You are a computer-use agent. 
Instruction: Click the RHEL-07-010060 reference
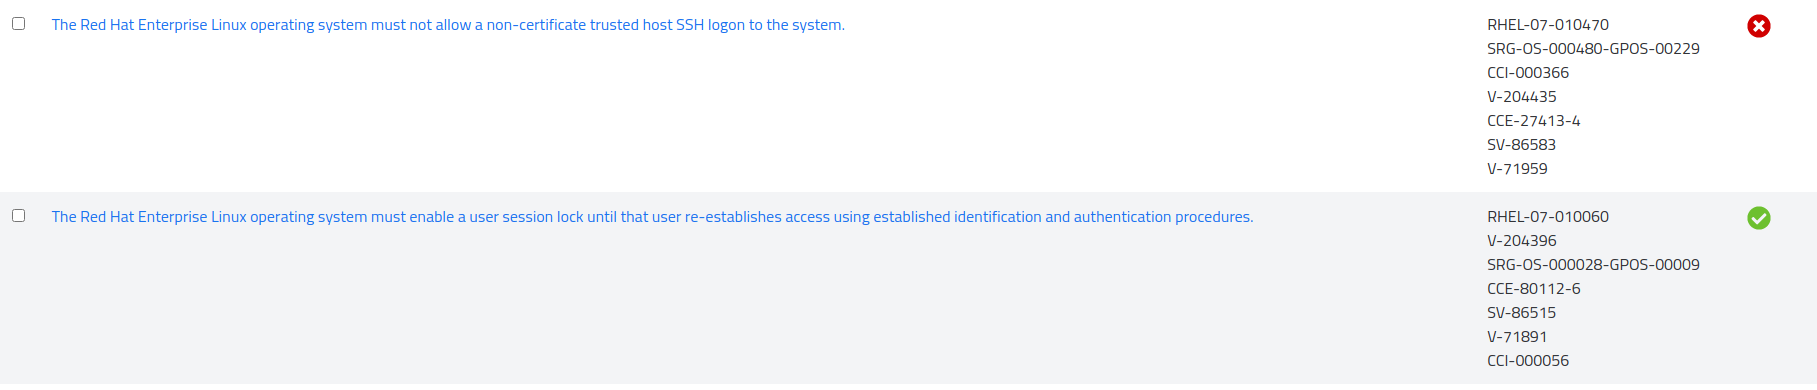tap(1548, 217)
